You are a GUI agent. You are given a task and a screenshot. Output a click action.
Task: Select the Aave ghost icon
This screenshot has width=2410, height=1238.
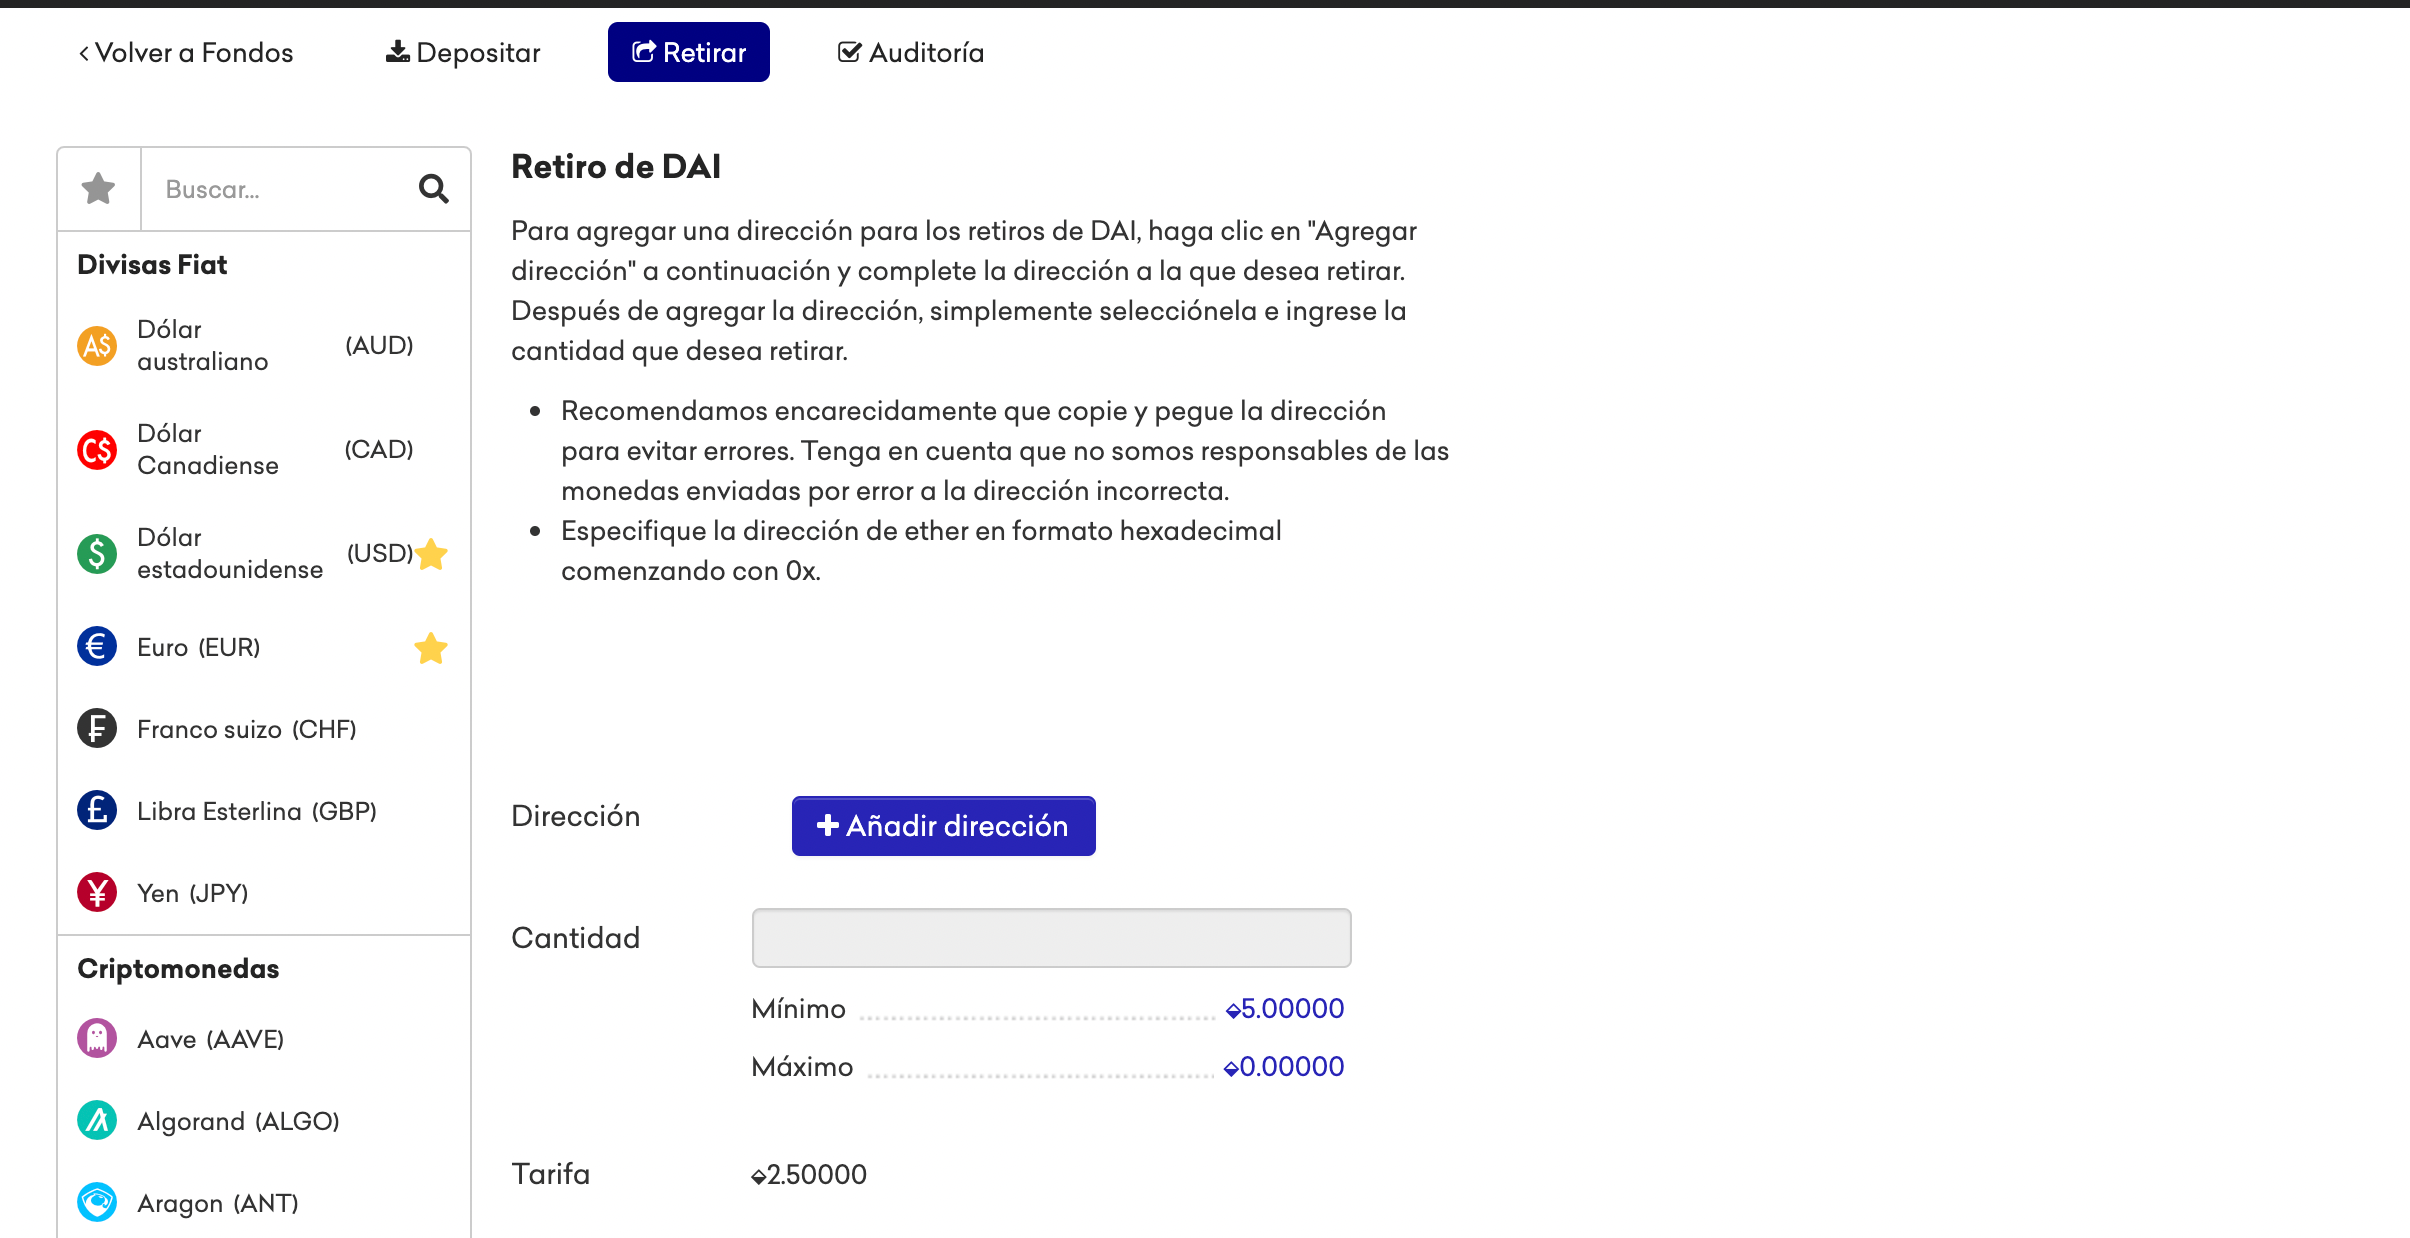(x=97, y=1038)
